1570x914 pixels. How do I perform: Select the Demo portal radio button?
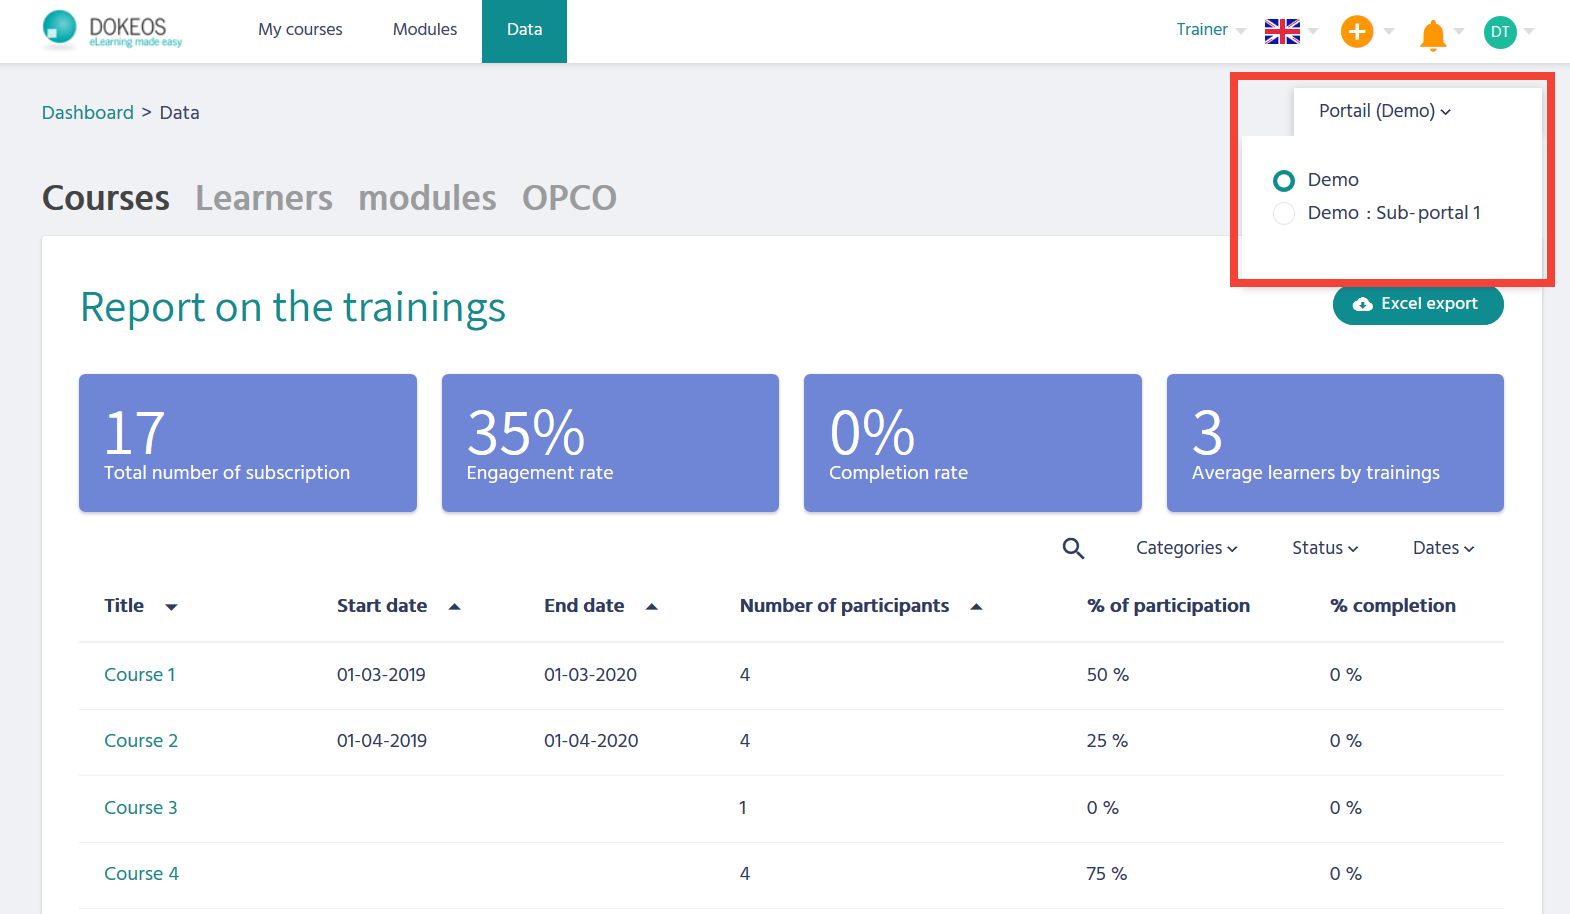1284,181
